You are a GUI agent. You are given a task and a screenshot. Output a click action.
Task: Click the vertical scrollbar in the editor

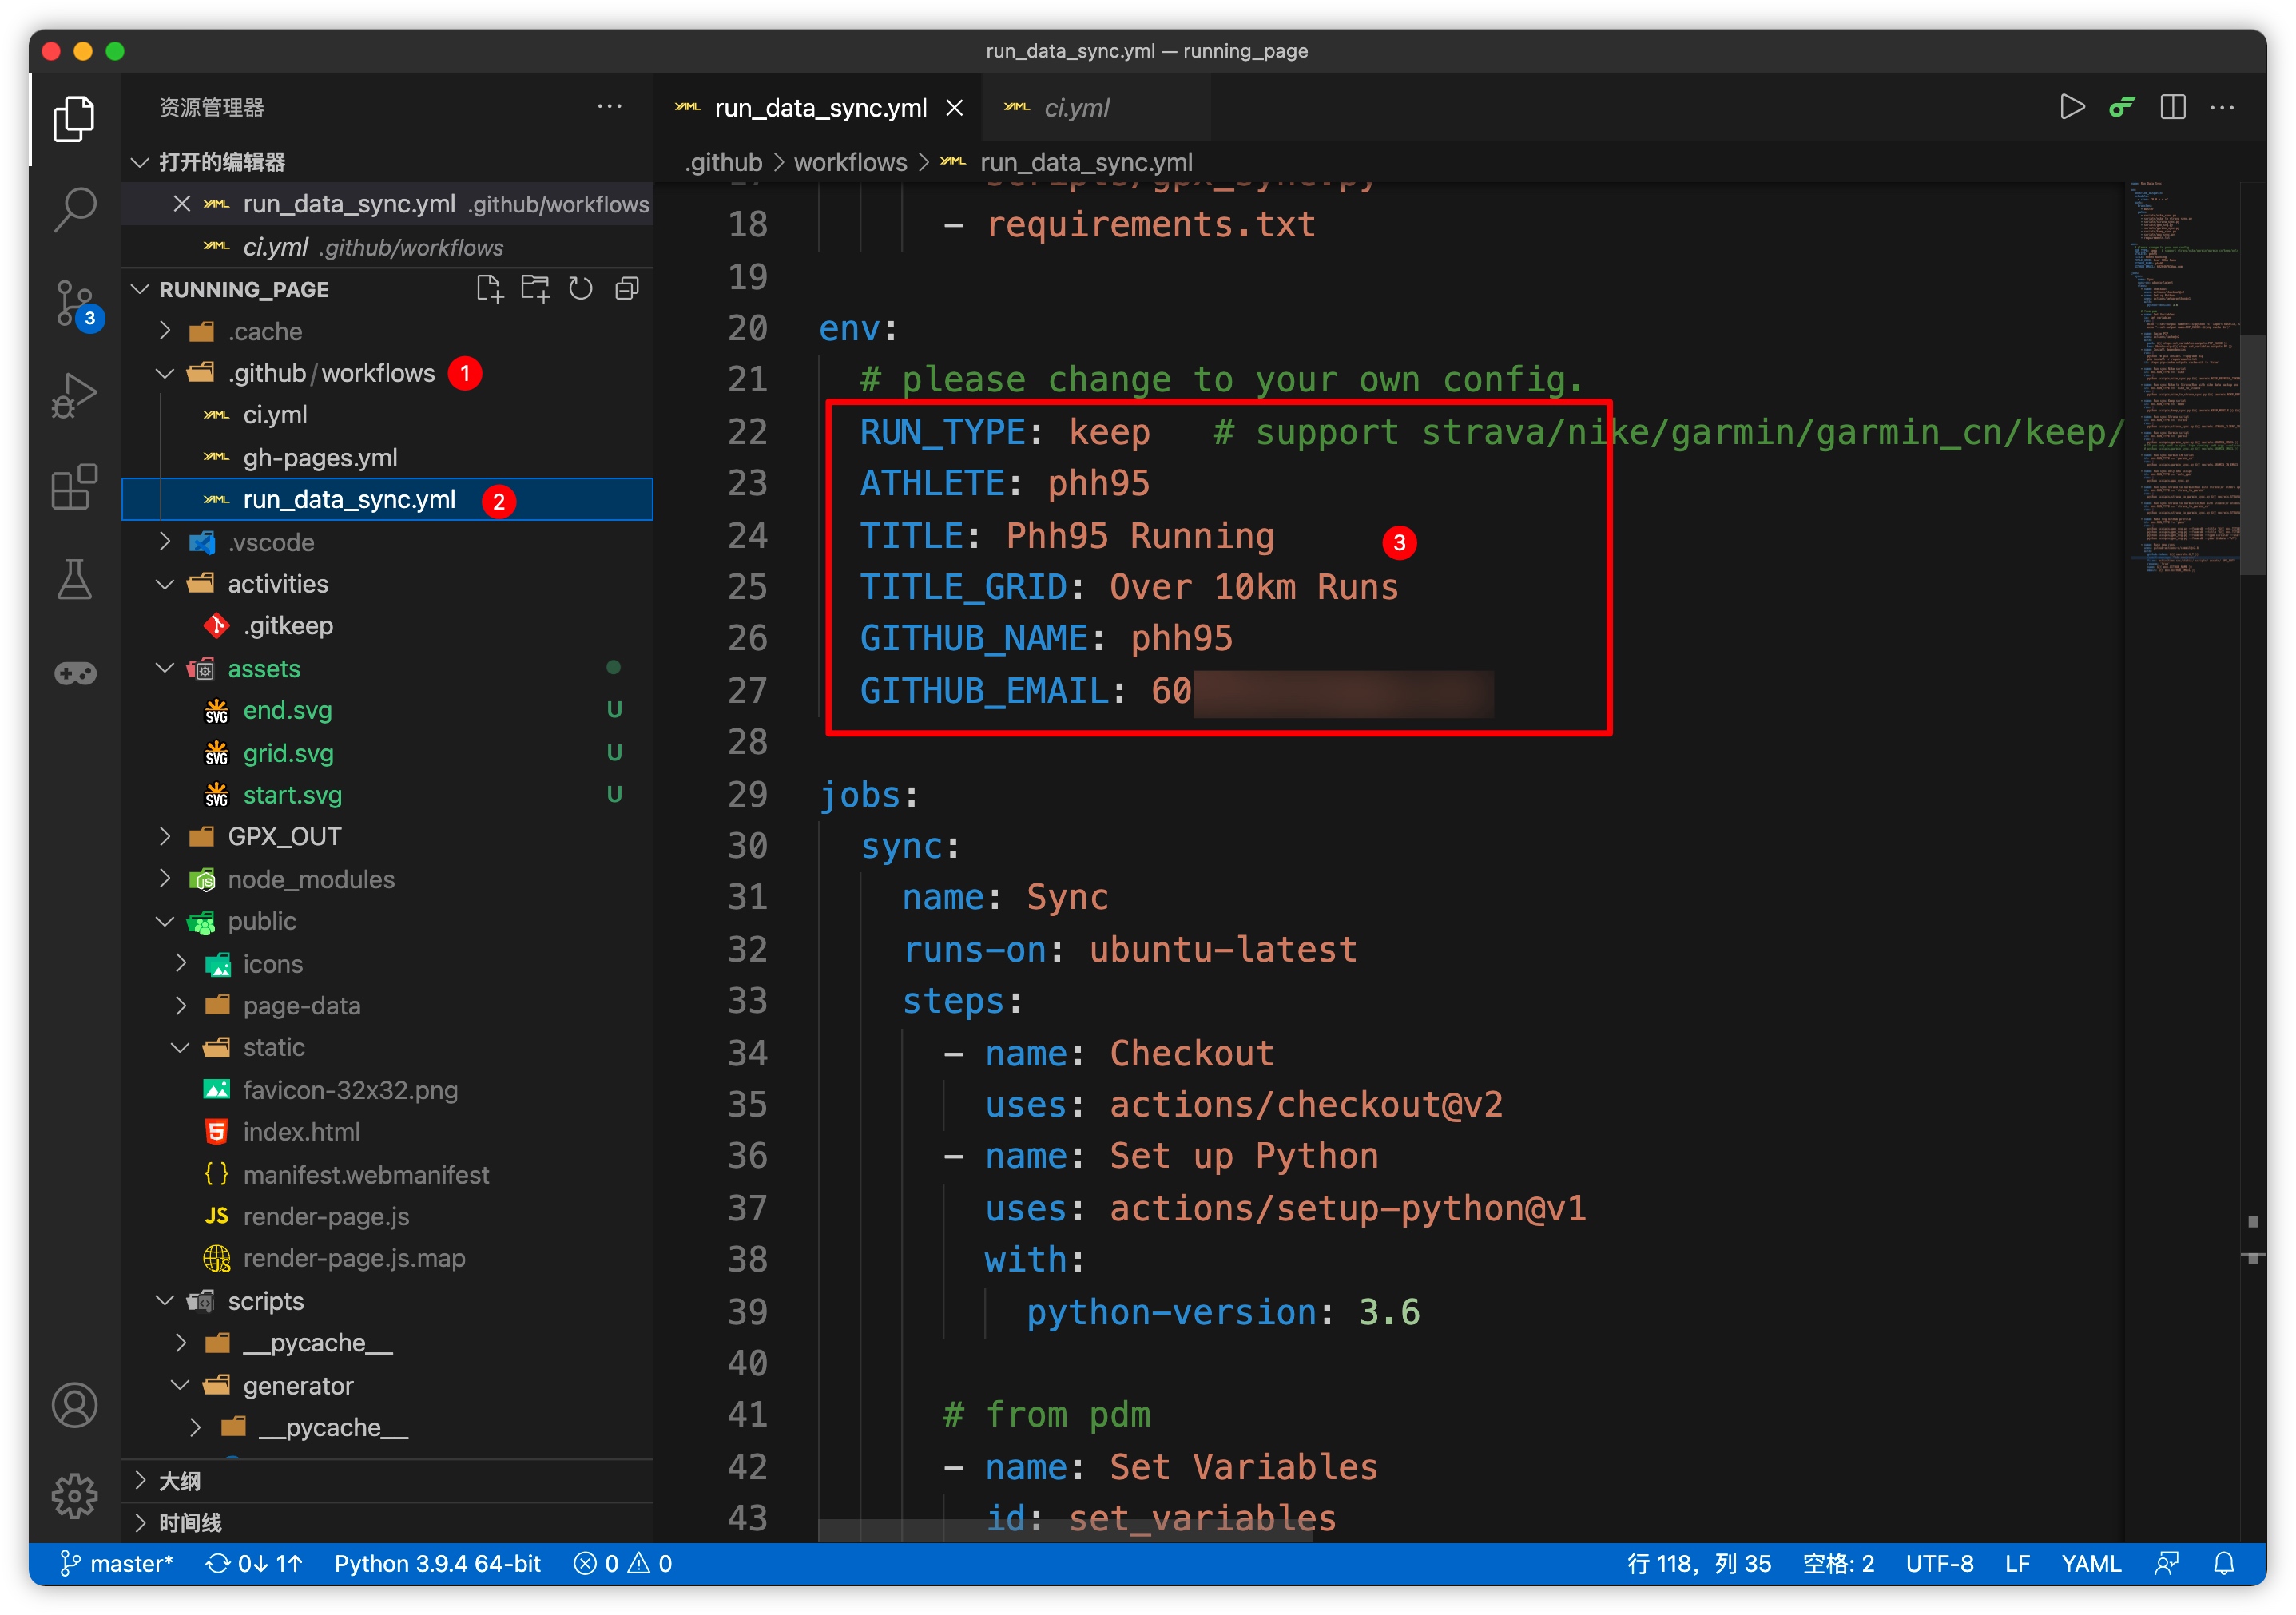coord(2252,455)
